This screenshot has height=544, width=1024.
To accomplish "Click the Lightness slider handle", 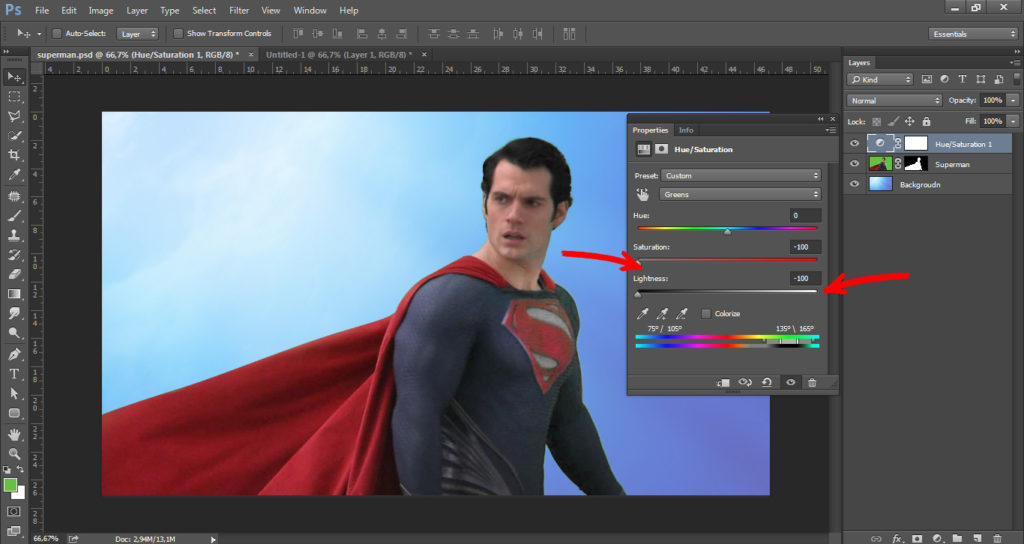I will coord(638,295).
